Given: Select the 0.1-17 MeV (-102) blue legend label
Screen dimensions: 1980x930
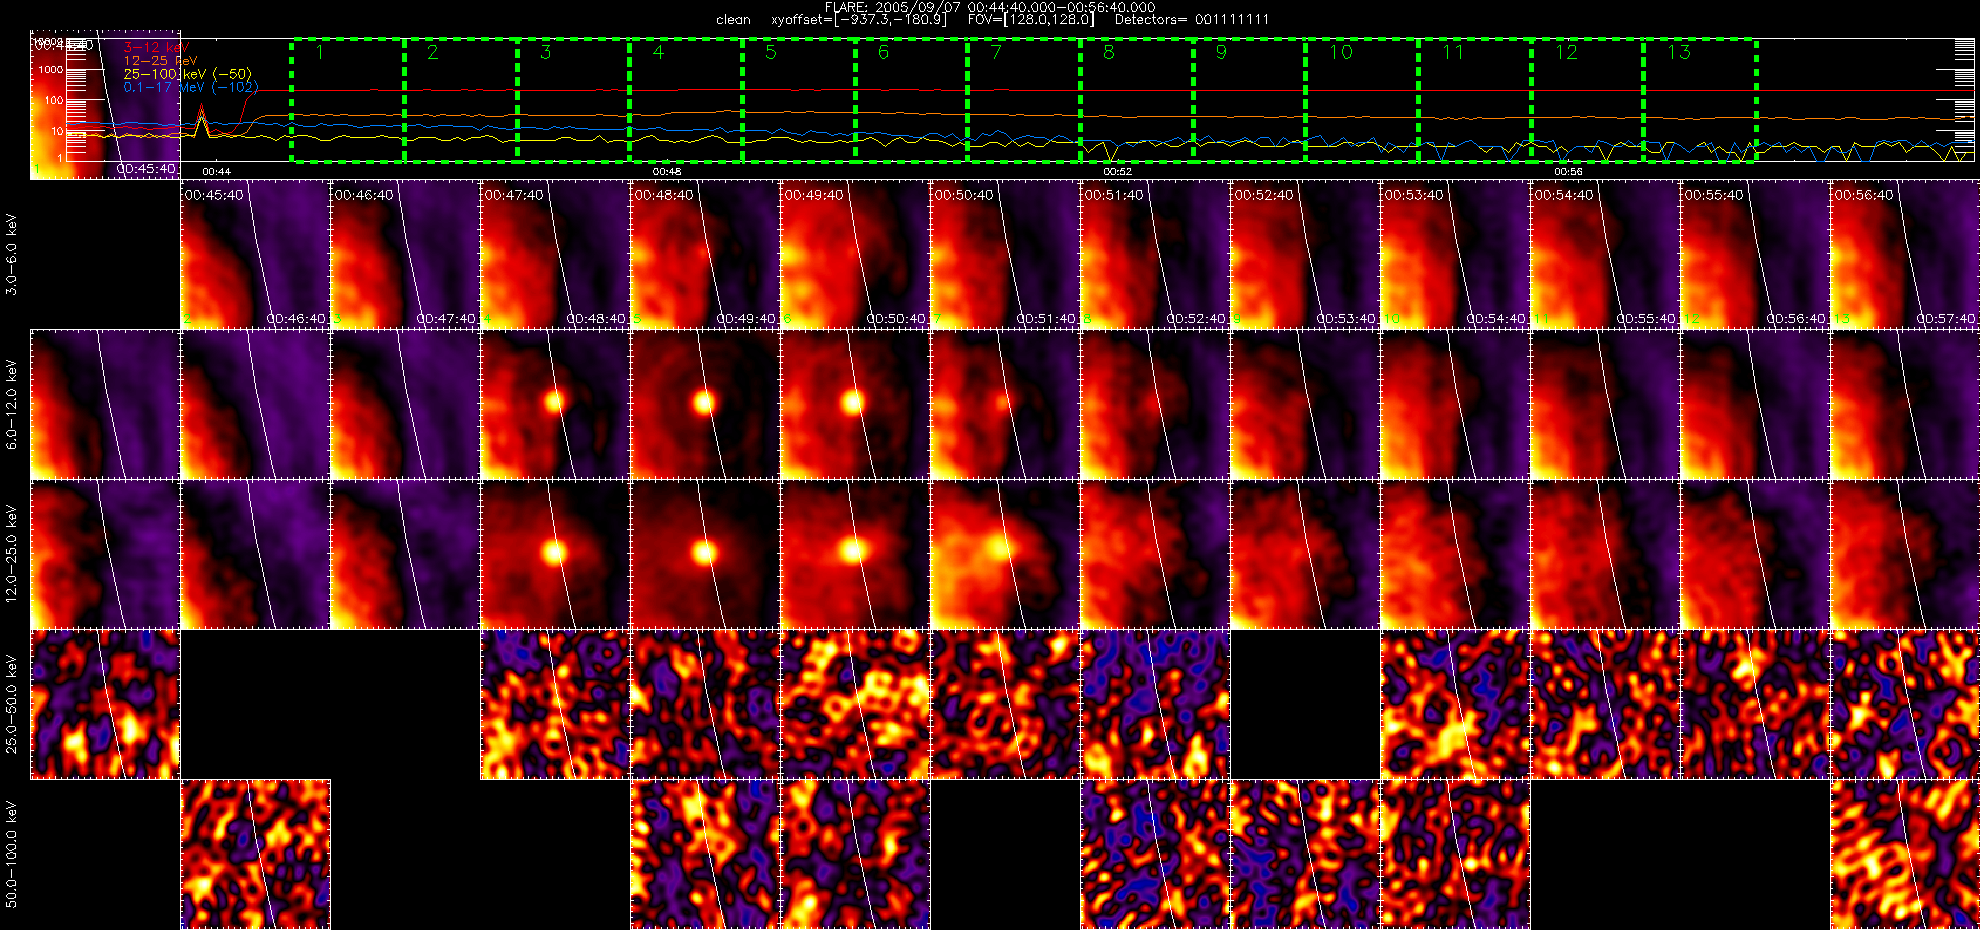Looking at the screenshot, I should [190, 87].
